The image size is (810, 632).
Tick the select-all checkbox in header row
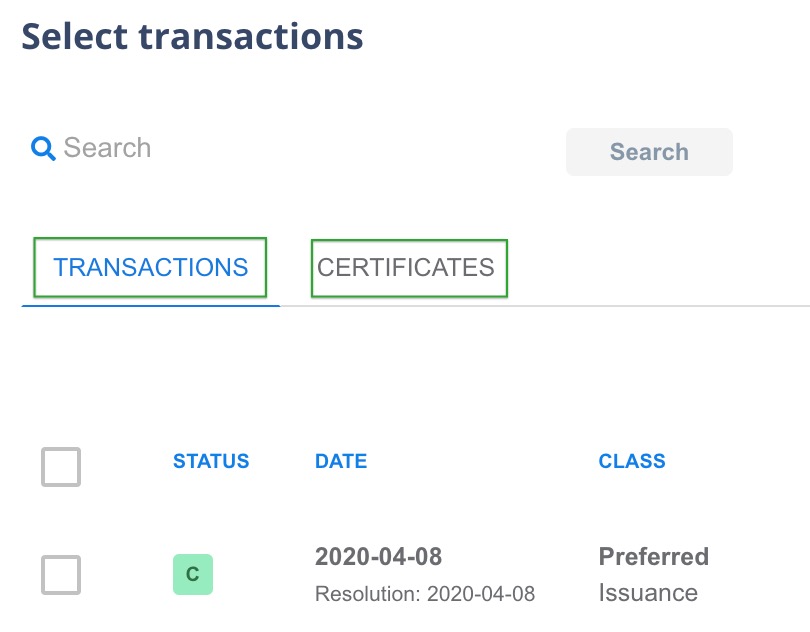61,467
